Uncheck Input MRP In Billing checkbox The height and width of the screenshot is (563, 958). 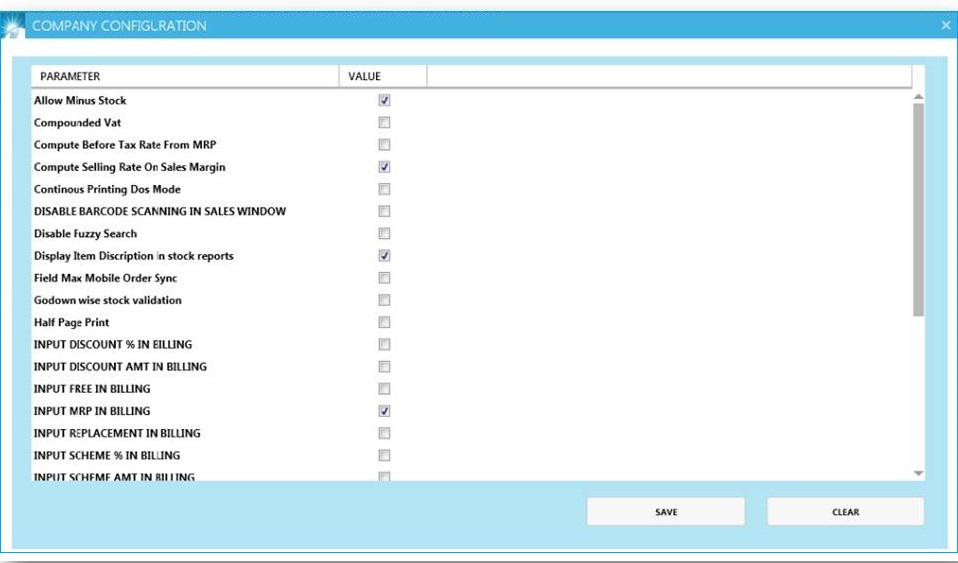[384, 411]
